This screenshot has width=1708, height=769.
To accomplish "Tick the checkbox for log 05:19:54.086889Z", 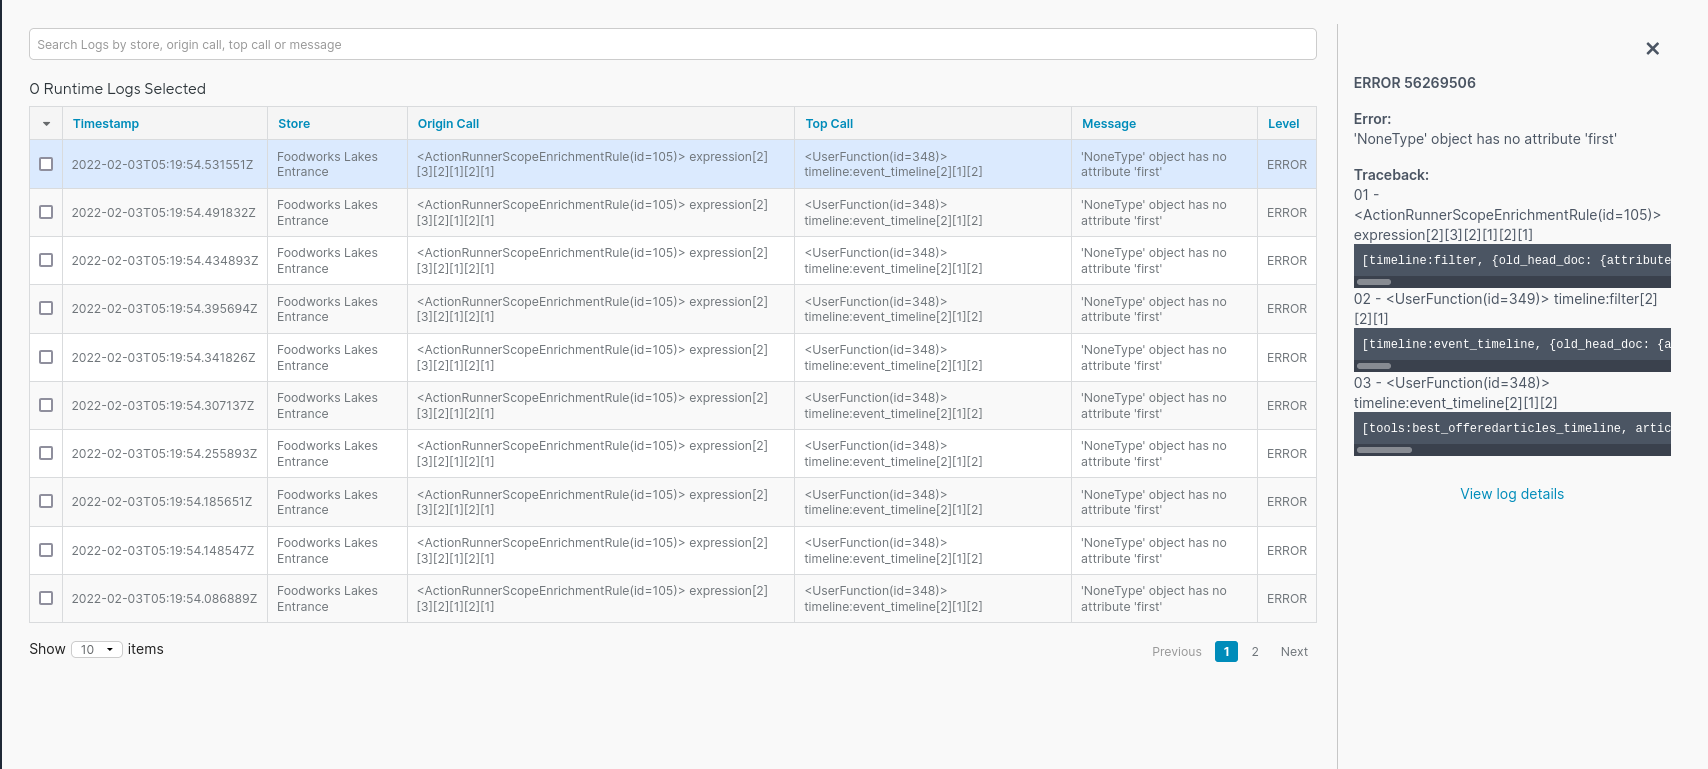I will 46,598.
